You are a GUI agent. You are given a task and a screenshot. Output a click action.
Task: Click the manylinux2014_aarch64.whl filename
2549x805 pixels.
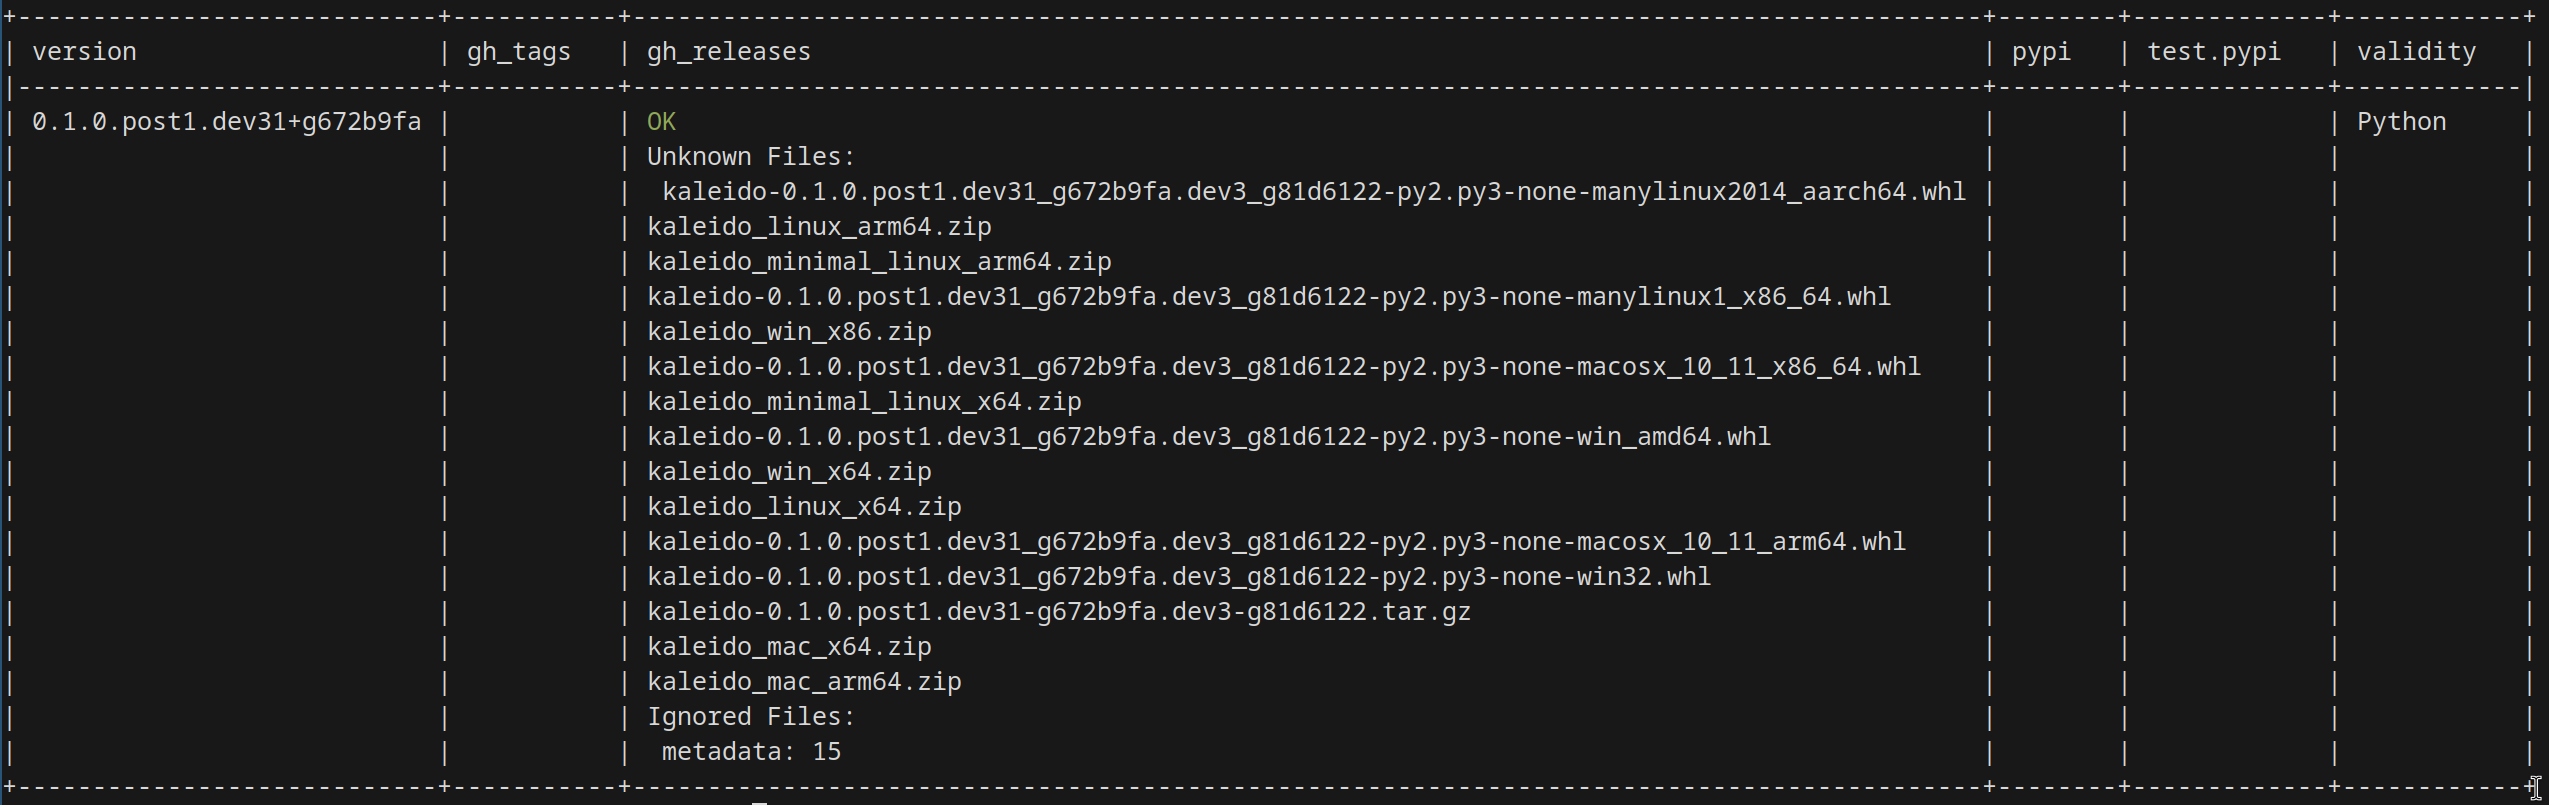point(1313,192)
